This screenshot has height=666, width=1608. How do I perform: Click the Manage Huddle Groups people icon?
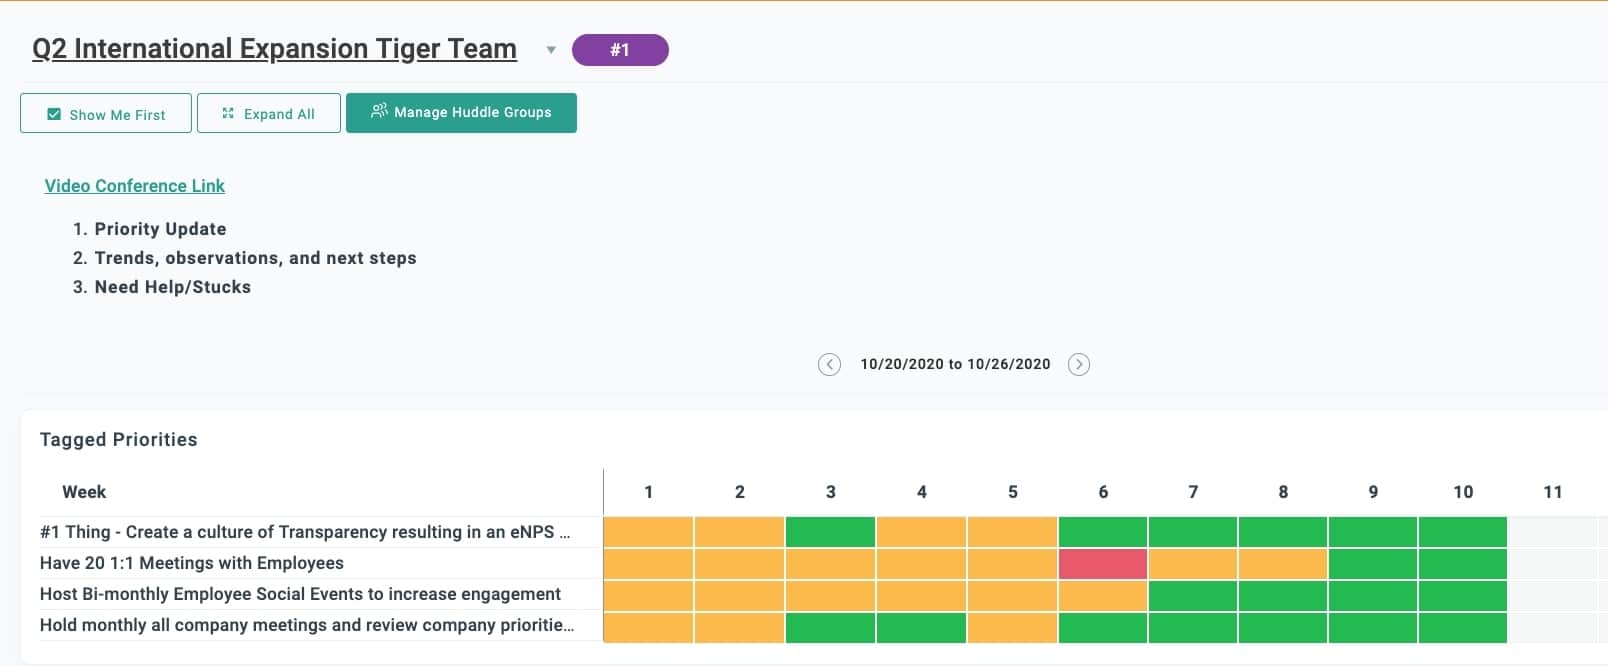pos(379,111)
